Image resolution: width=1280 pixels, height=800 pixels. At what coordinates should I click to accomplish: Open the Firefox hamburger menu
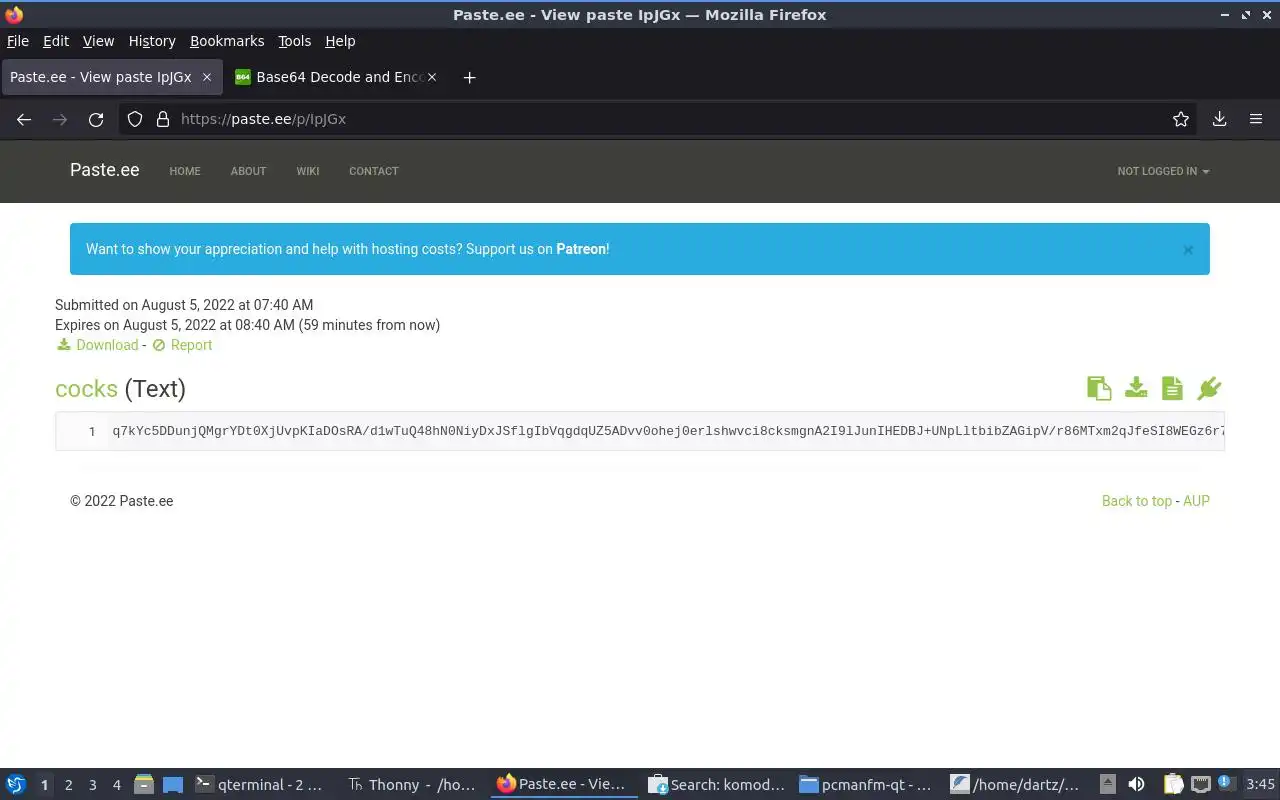tap(1256, 119)
